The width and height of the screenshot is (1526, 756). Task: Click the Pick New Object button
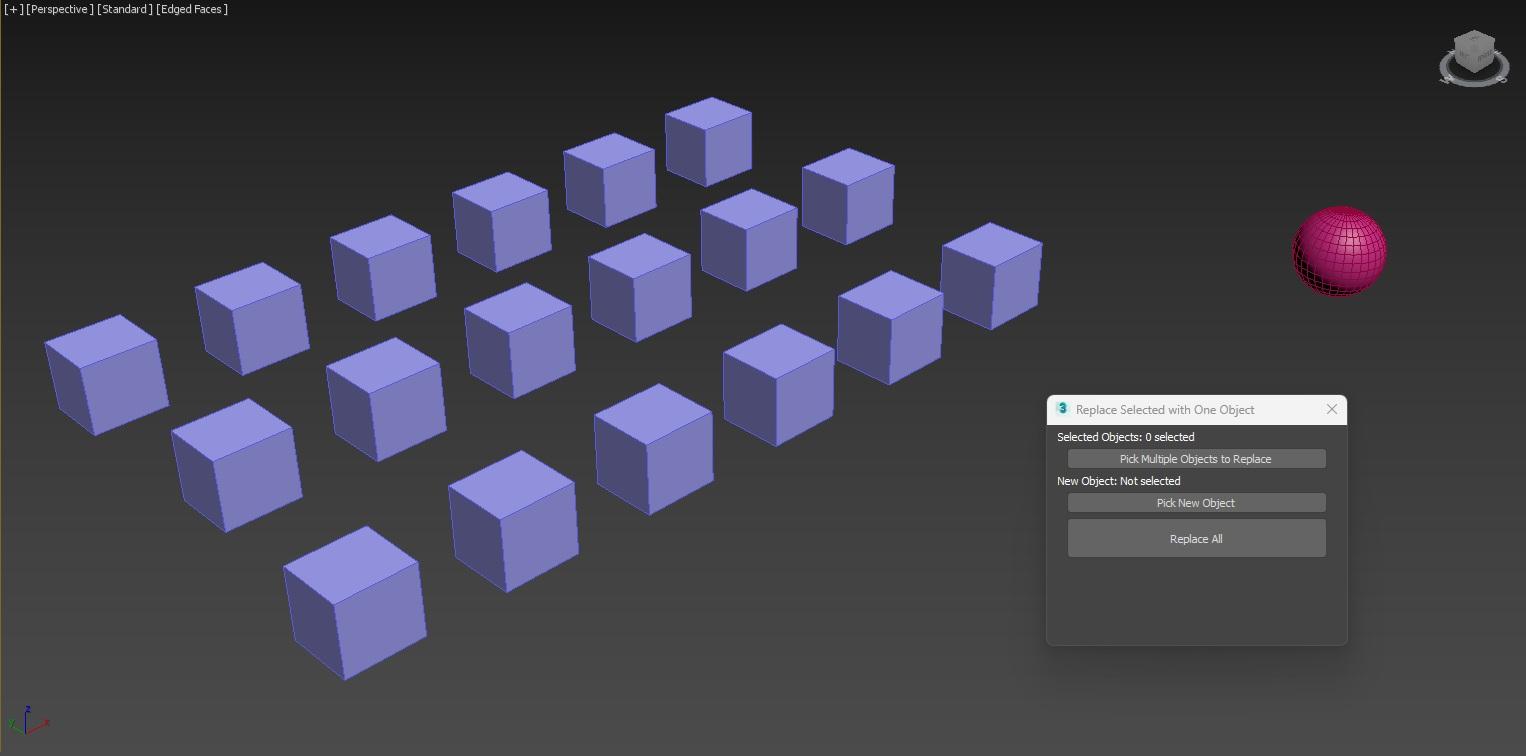point(1196,503)
